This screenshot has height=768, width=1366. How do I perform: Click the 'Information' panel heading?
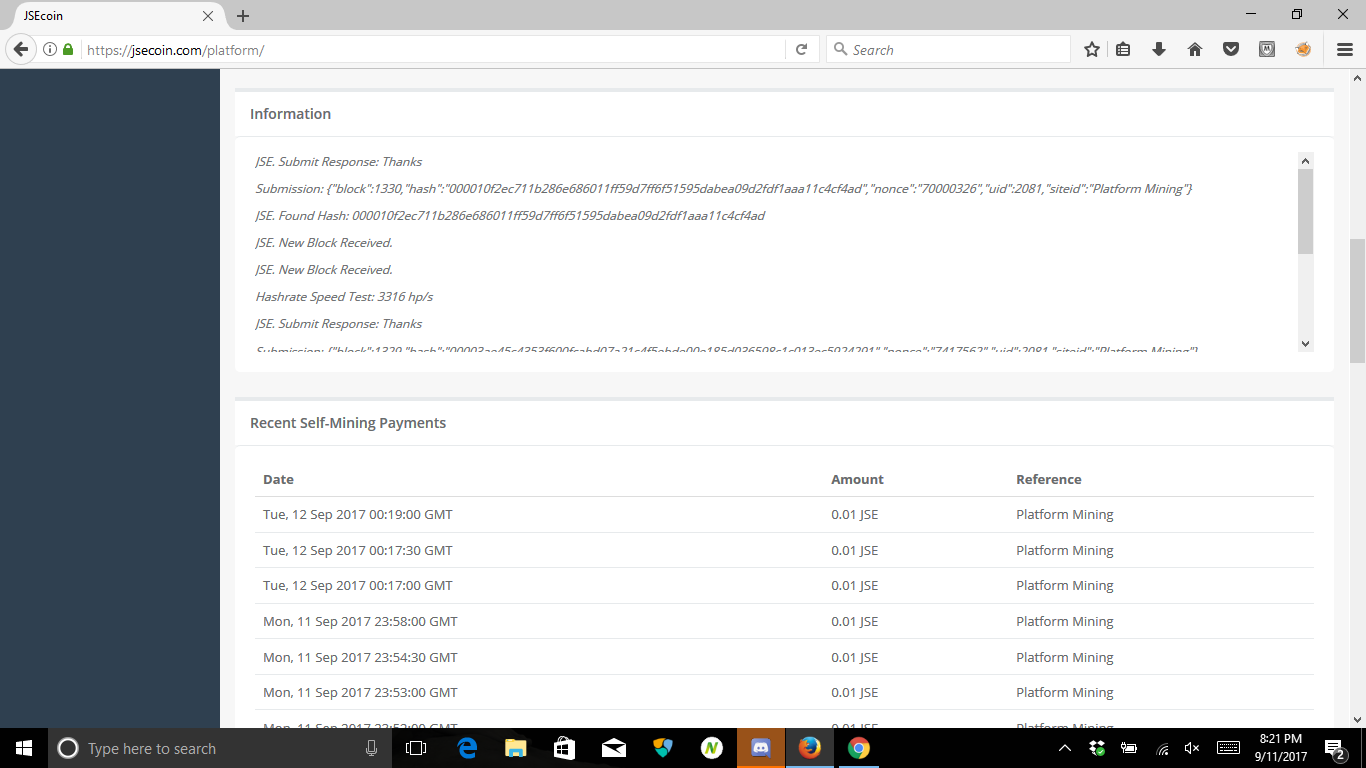(x=290, y=114)
